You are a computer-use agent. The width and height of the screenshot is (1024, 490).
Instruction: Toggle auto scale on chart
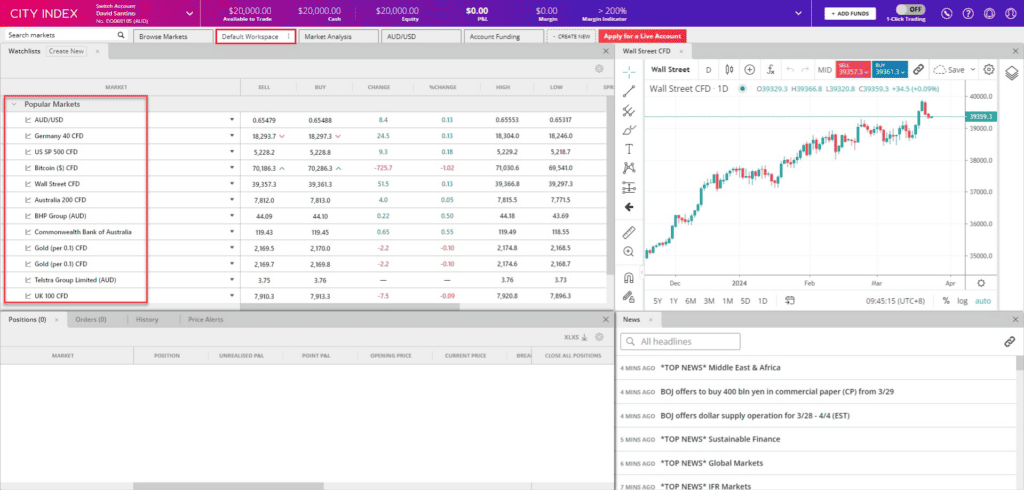[x=983, y=301]
